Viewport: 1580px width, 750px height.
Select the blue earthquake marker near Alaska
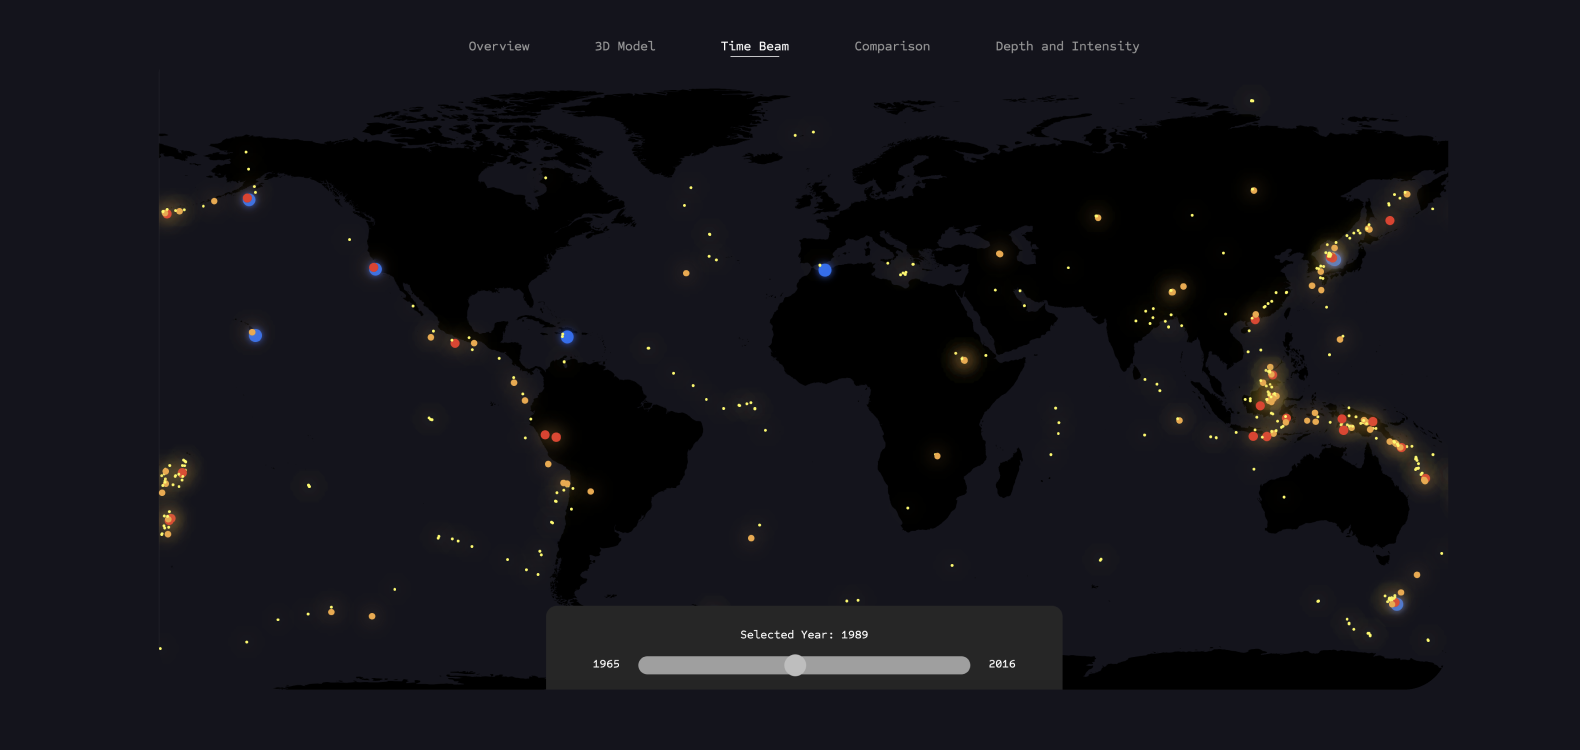pos(249,200)
